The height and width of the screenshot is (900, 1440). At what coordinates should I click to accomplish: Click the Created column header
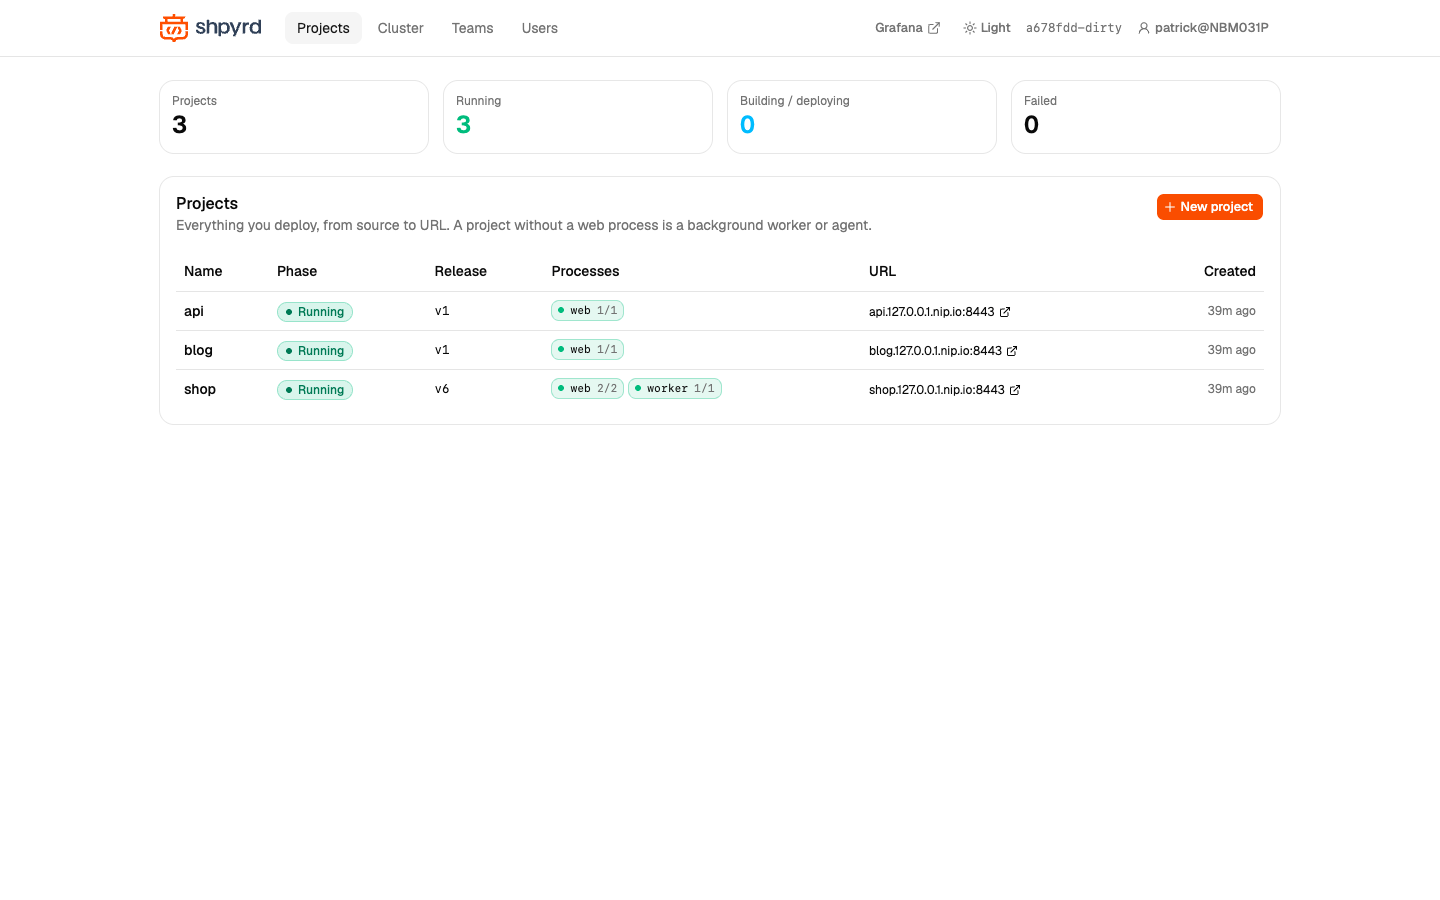[x=1230, y=271]
